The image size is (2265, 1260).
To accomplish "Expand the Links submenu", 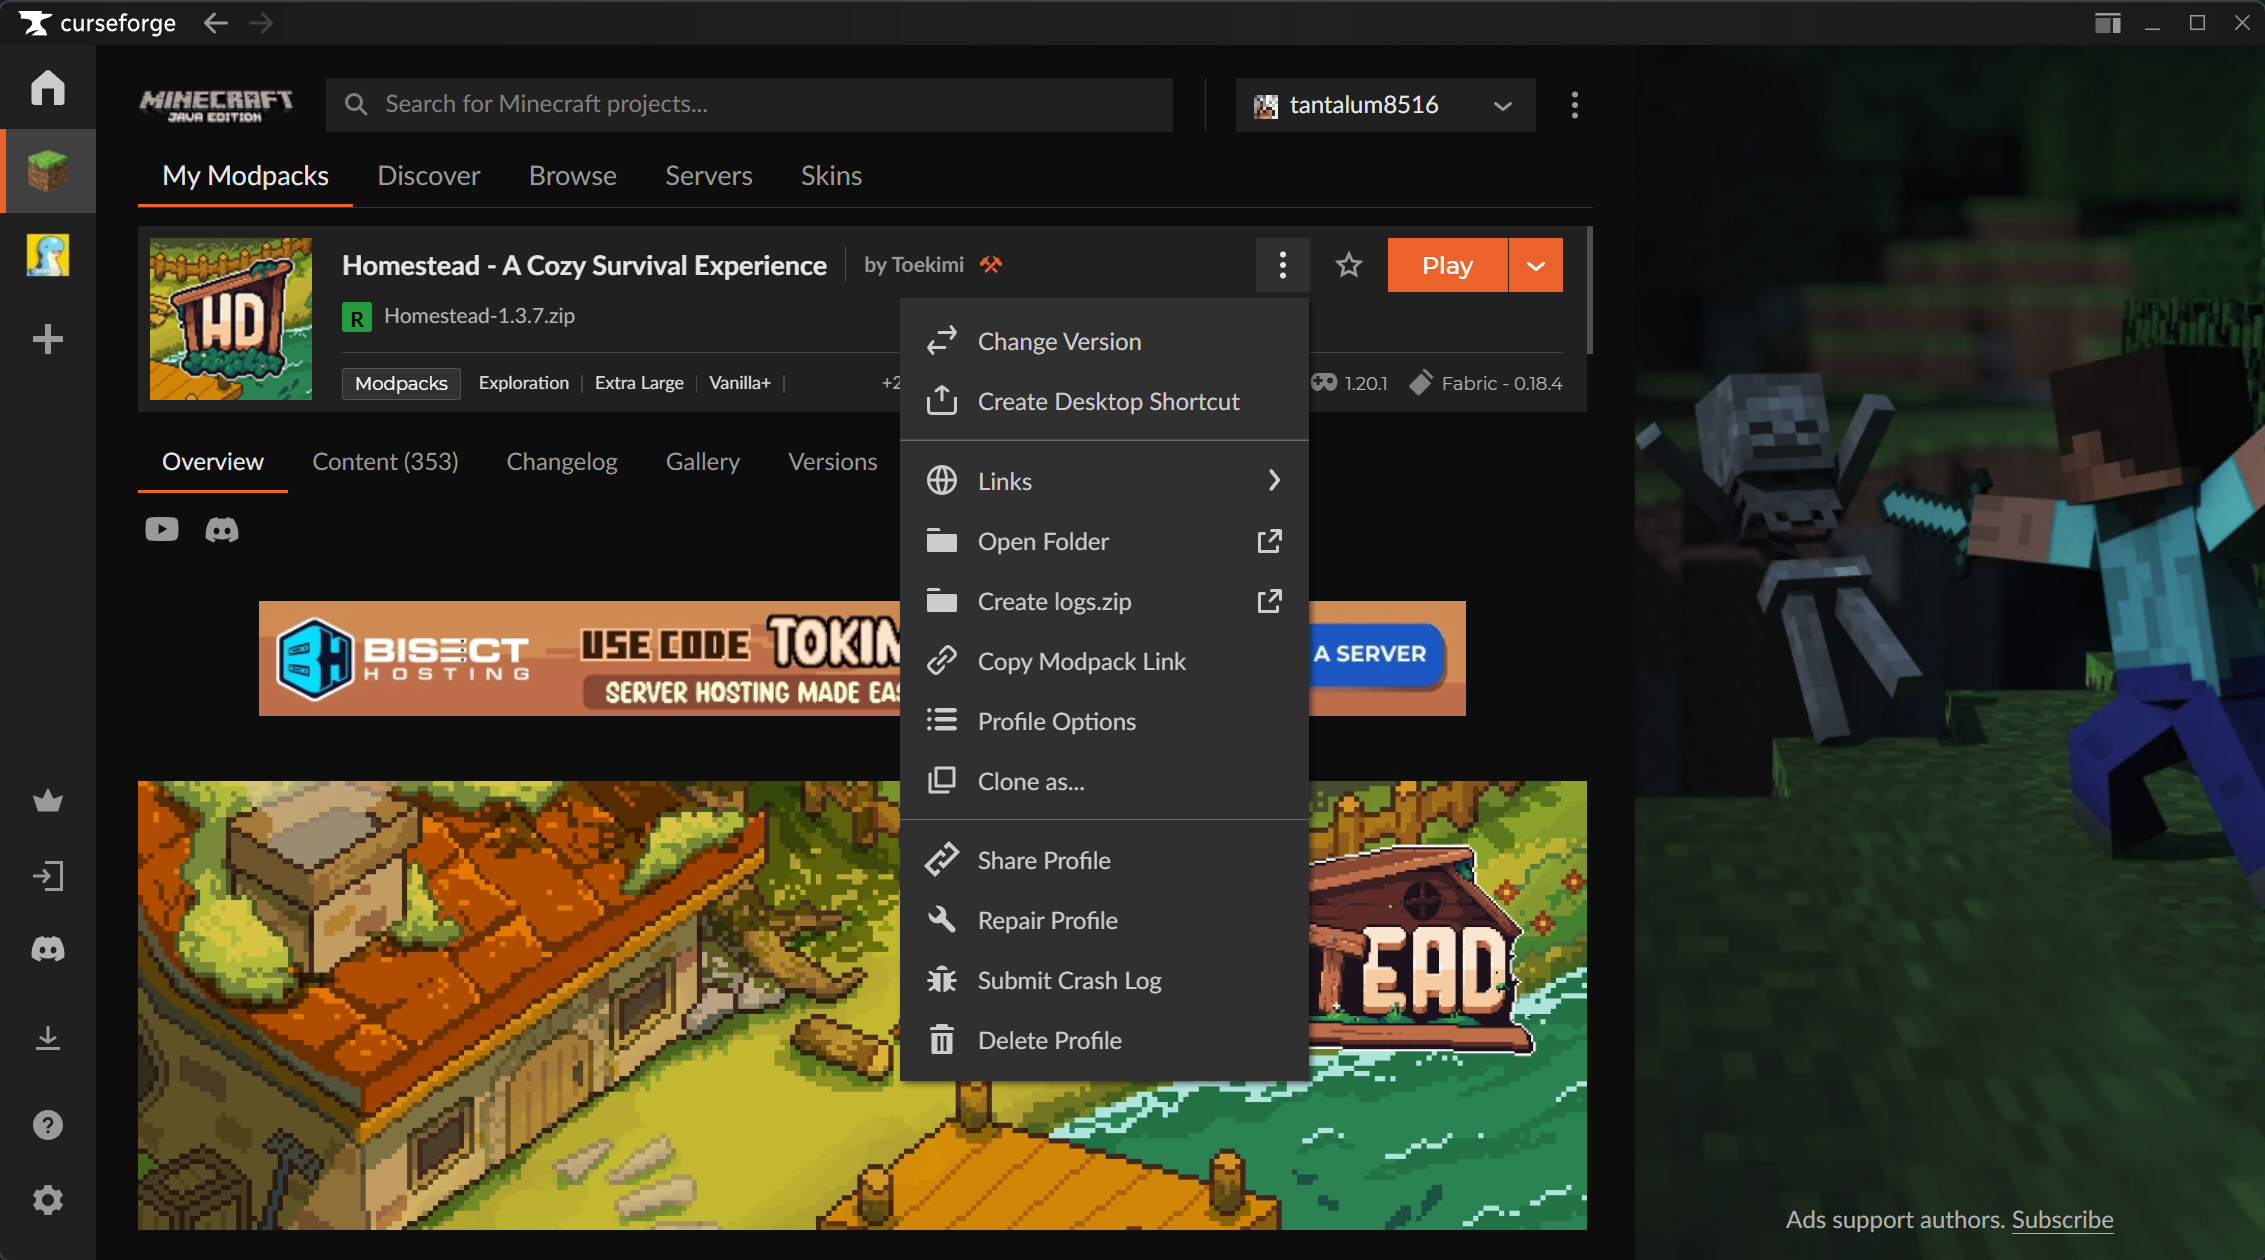I will (x=1104, y=481).
